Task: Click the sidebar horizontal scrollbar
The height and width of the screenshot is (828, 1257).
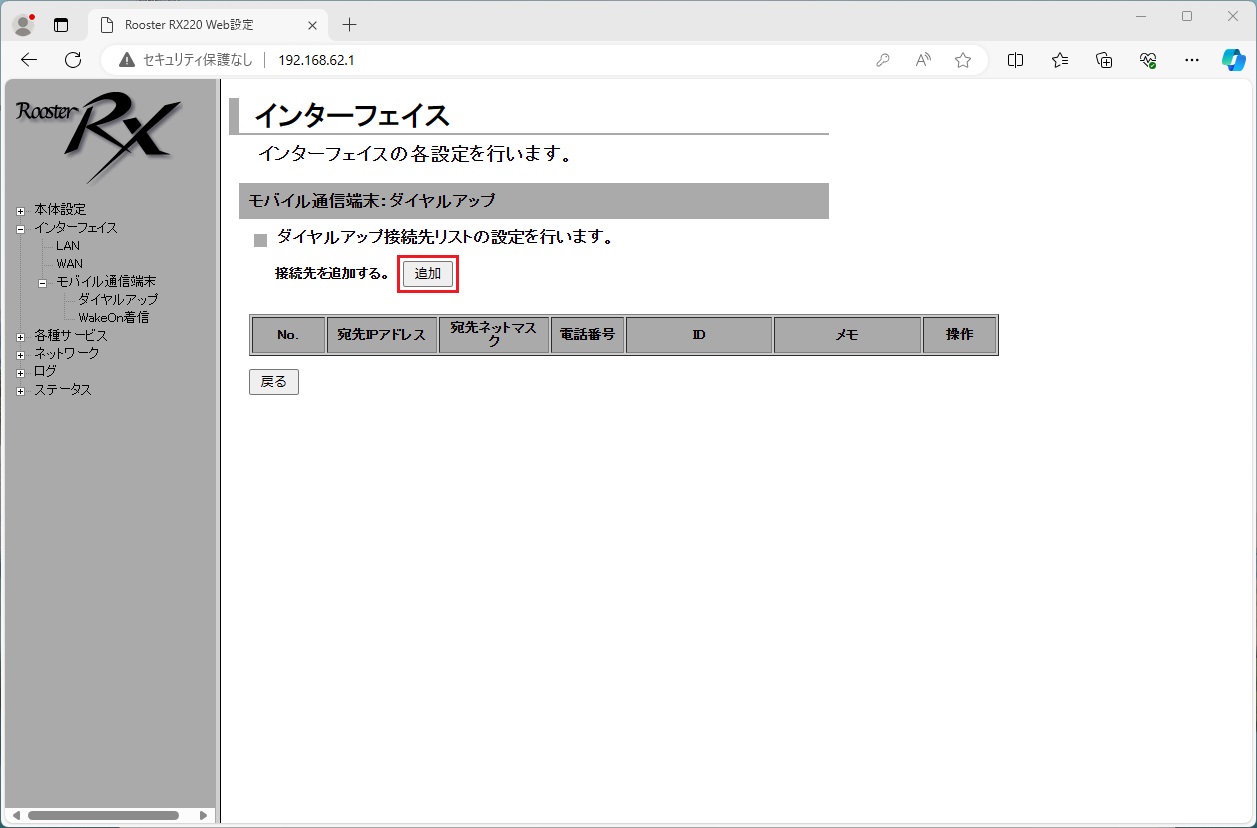Action: tap(103, 816)
